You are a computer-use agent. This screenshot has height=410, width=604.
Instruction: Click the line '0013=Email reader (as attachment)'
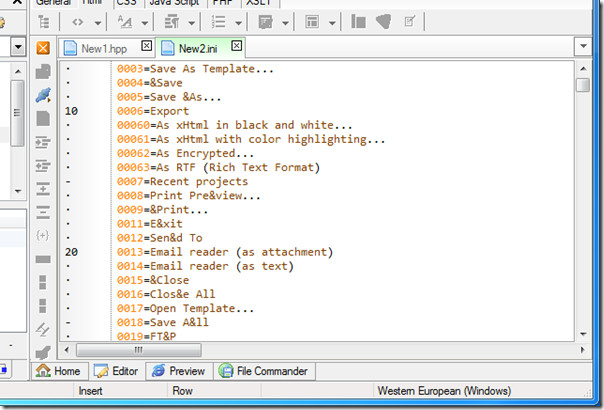[225, 252]
